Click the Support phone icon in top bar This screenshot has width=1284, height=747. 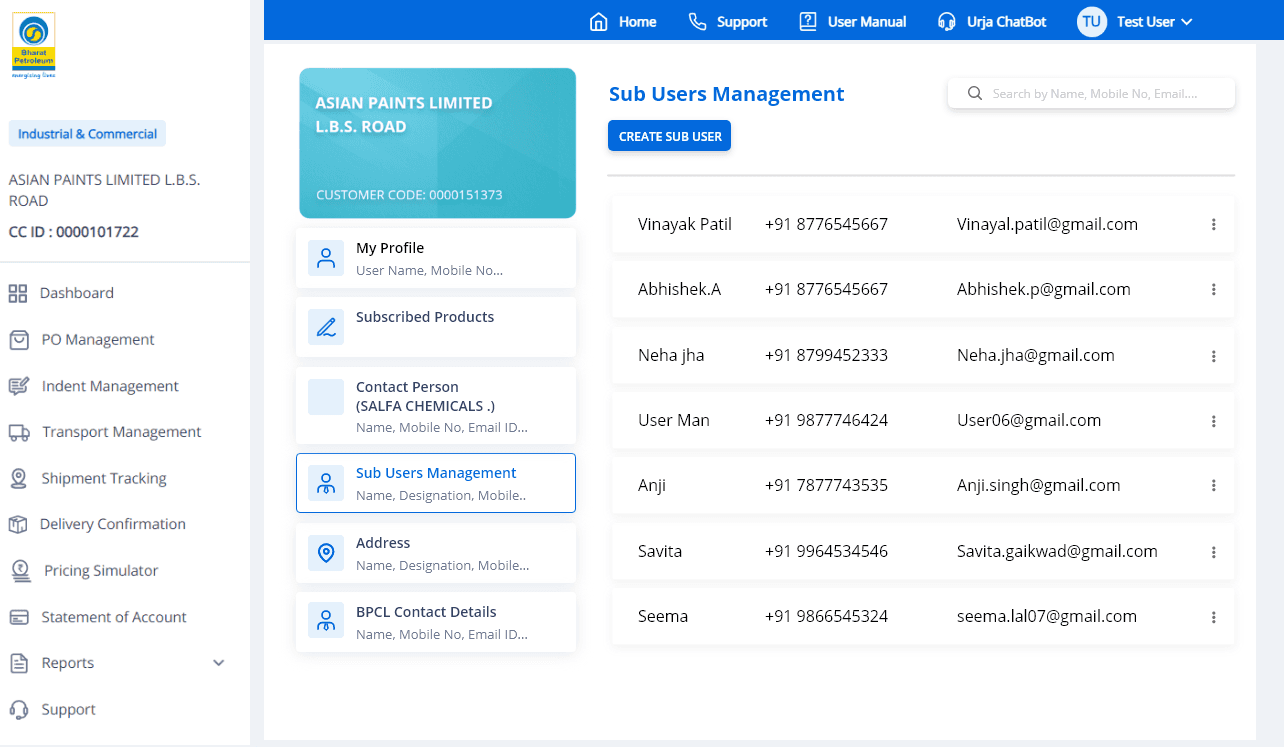point(698,21)
